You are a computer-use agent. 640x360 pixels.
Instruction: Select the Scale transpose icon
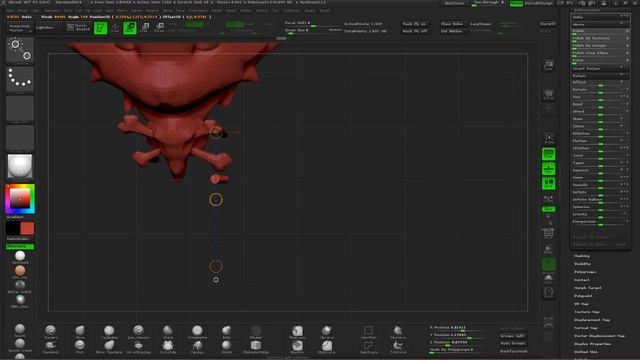[144, 28]
